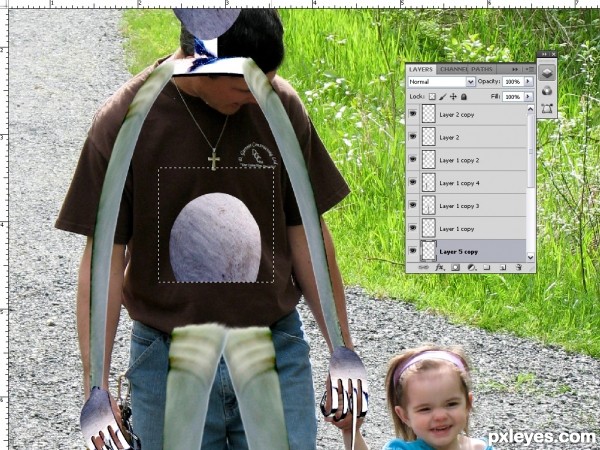
Task: Open the Layers panel options menu
Action: (530, 69)
